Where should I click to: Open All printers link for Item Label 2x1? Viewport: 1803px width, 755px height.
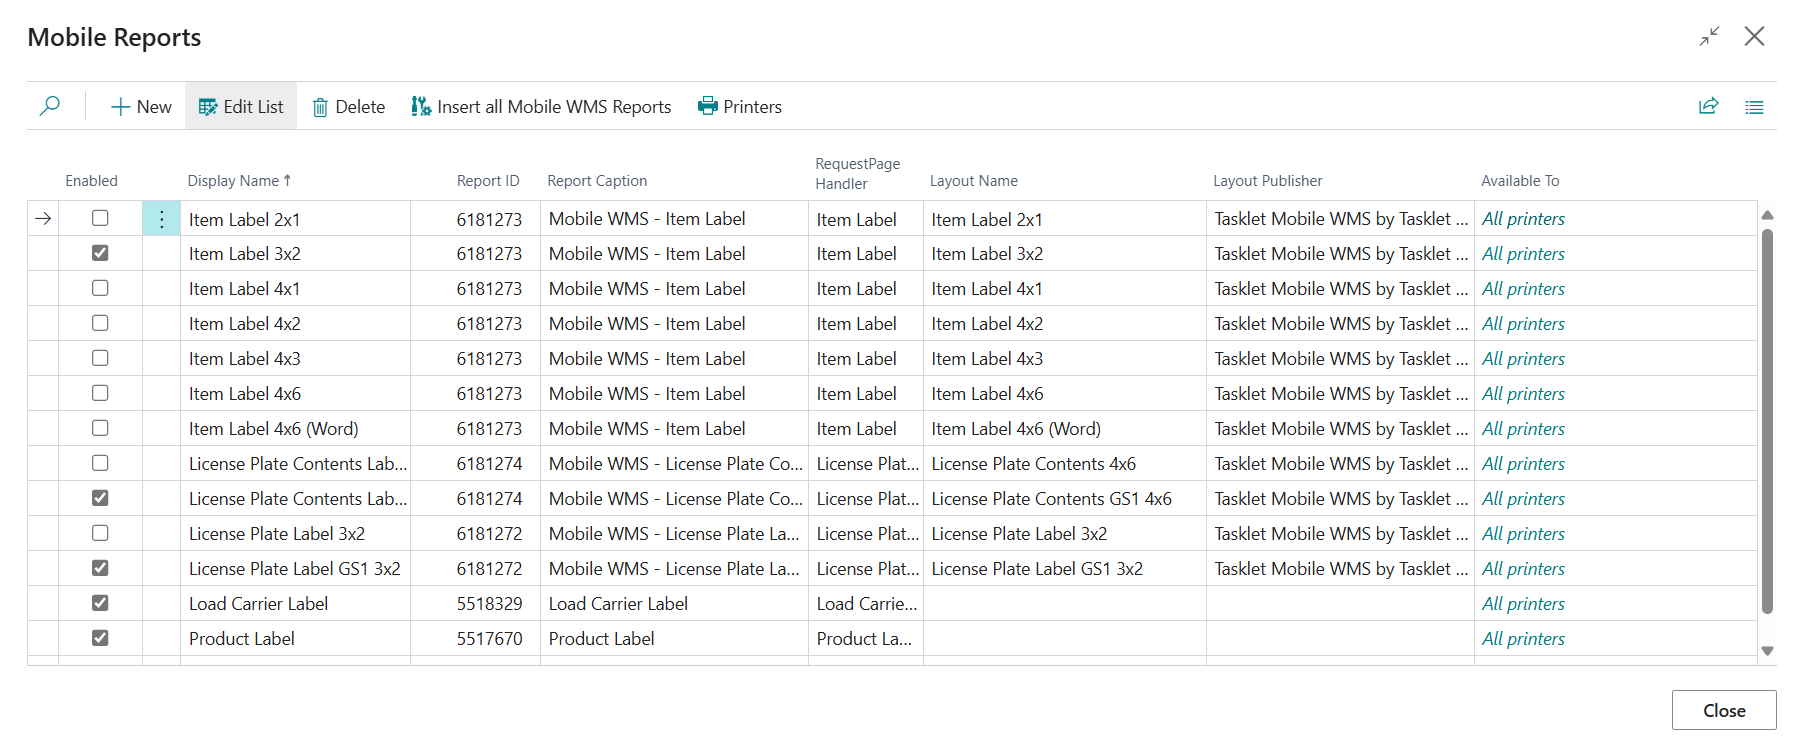point(1523,219)
